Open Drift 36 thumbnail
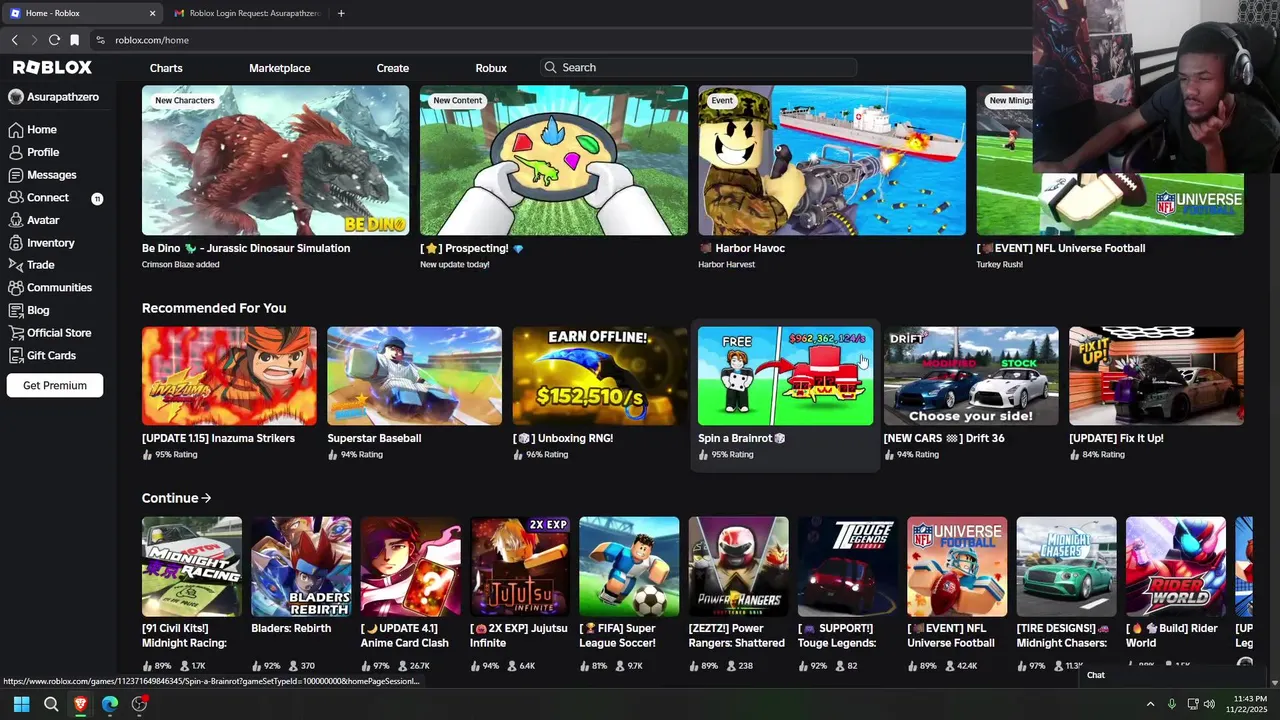Image resolution: width=1280 pixels, height=720 pixels. click(x=971, y=376)
